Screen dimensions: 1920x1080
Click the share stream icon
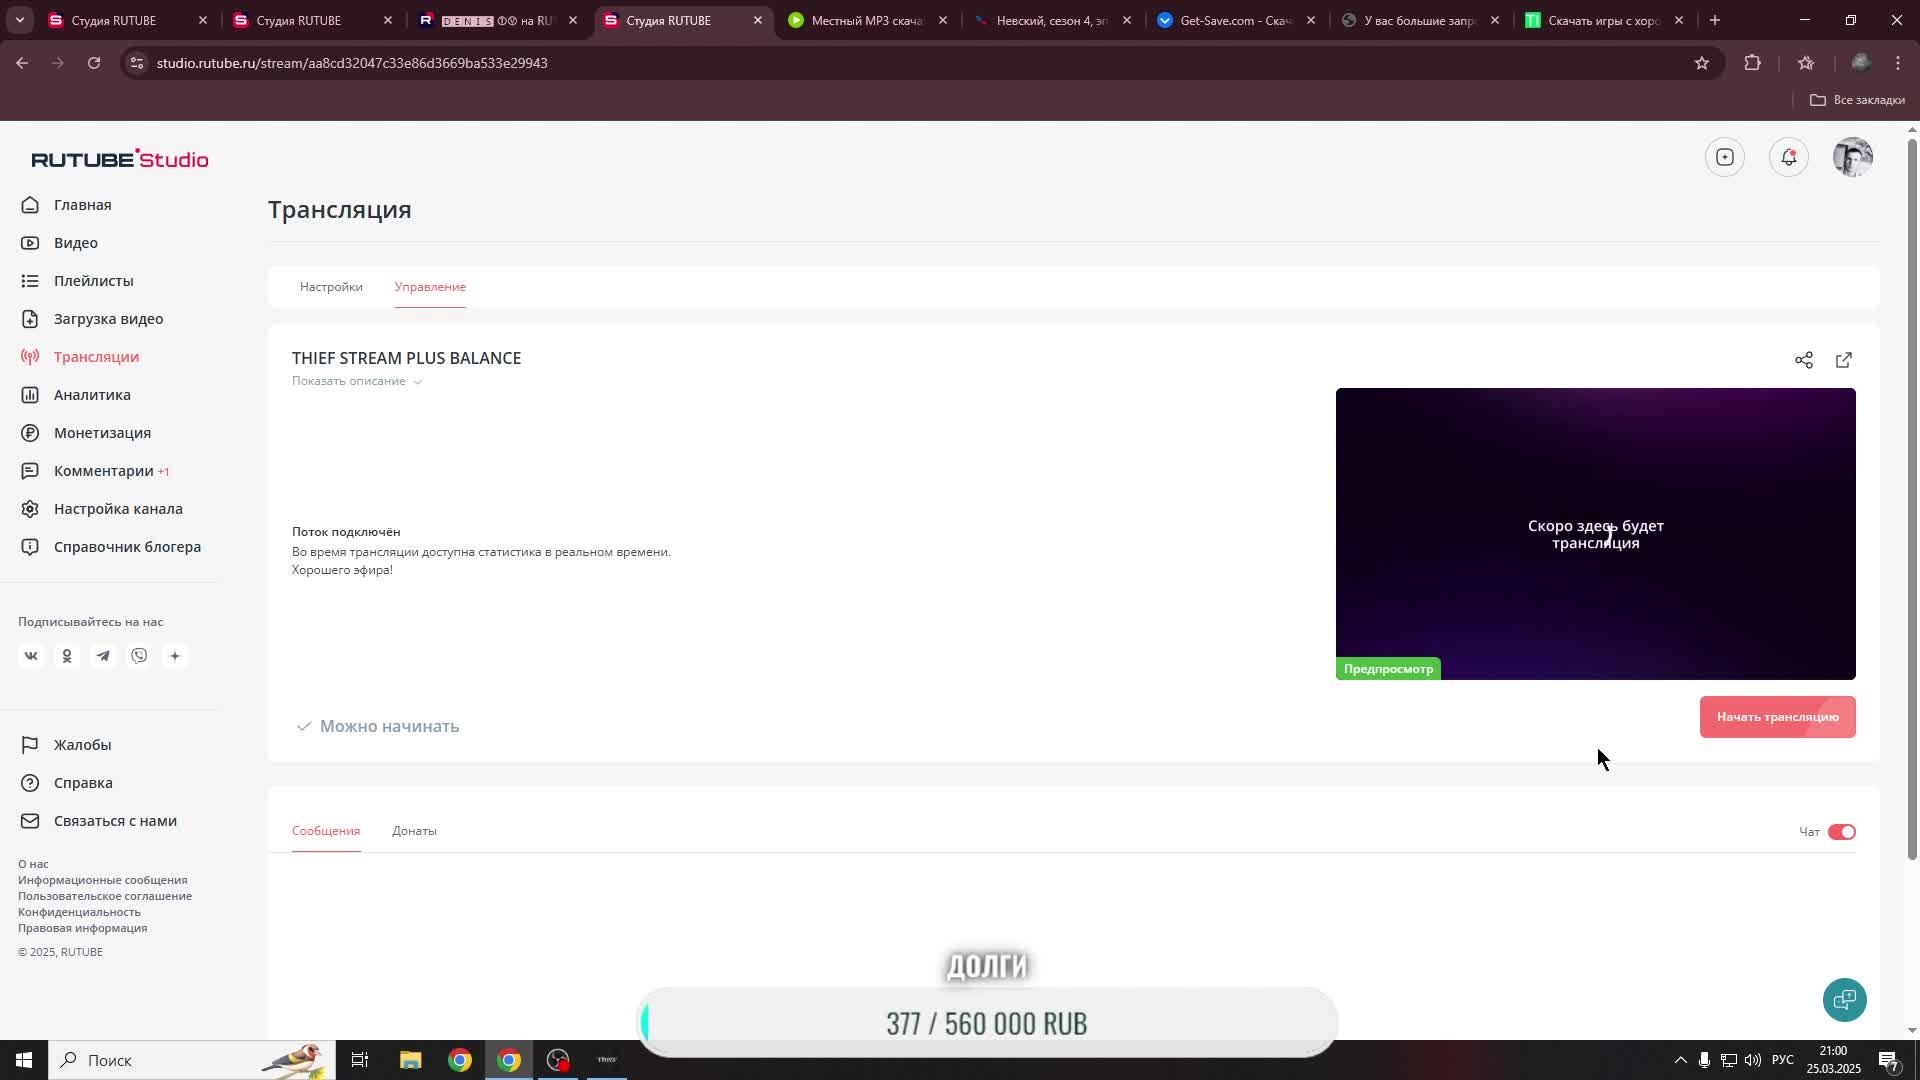coord(1803,360)
